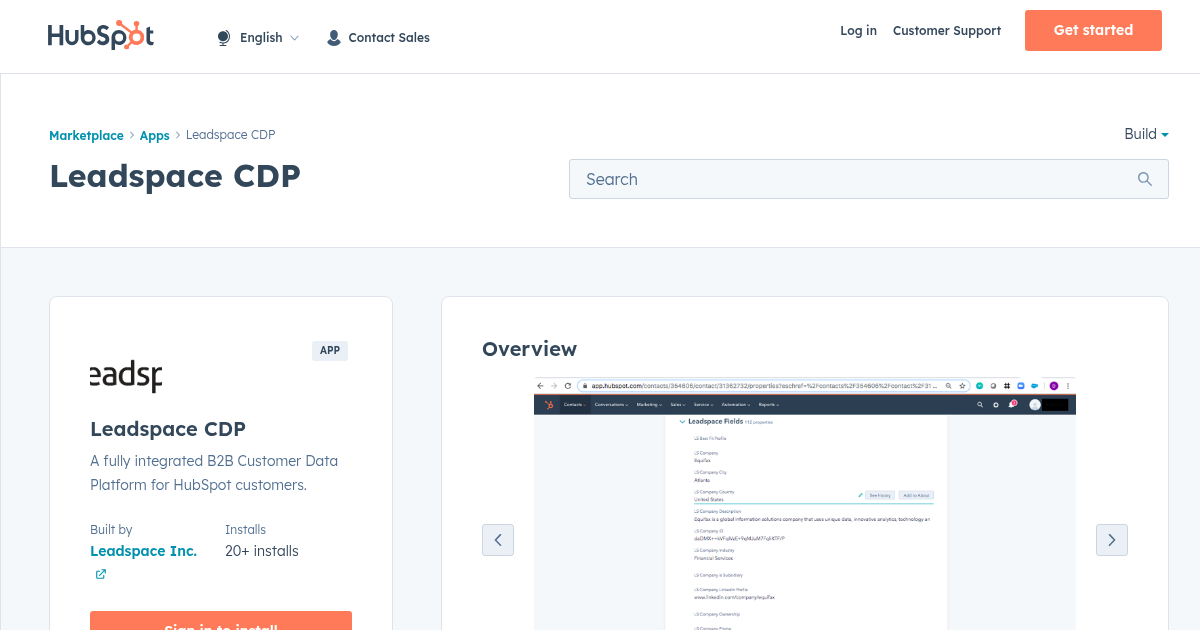Select the Contact Sales person icon

point(334,38)
